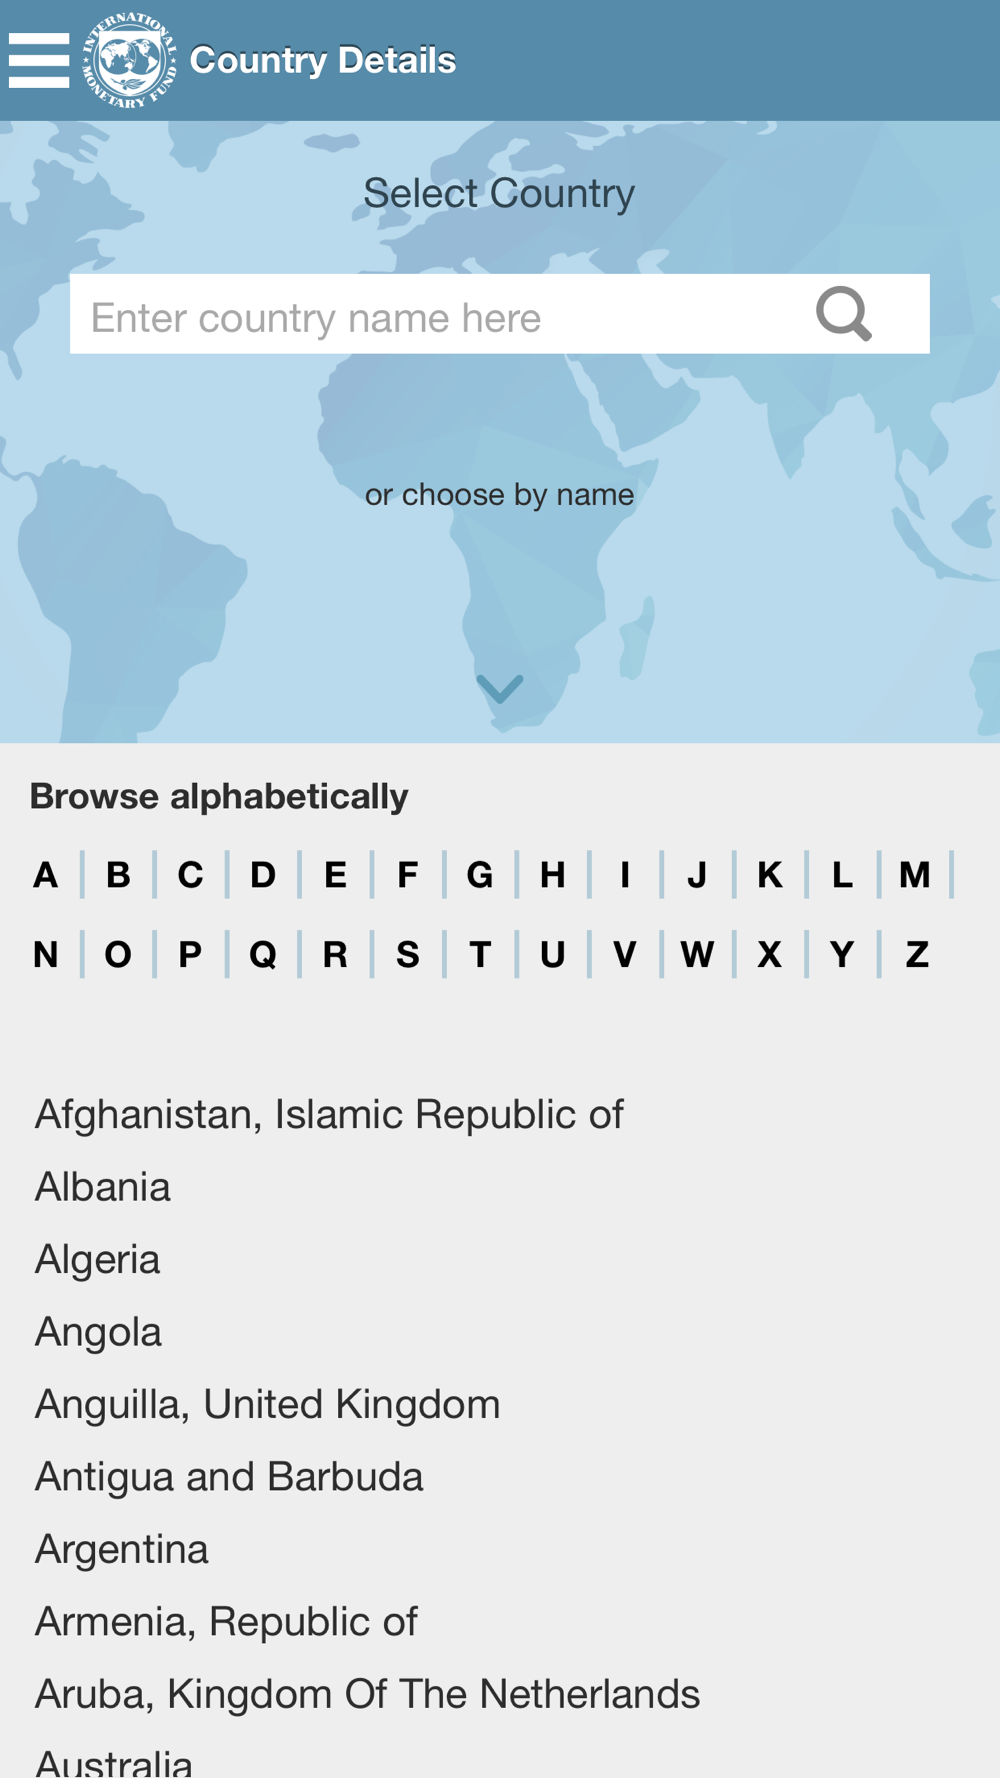The width and height of the screenshot is (1000, 1778).
Task: Select Angola from the list
Action: tap(98, 1332)
